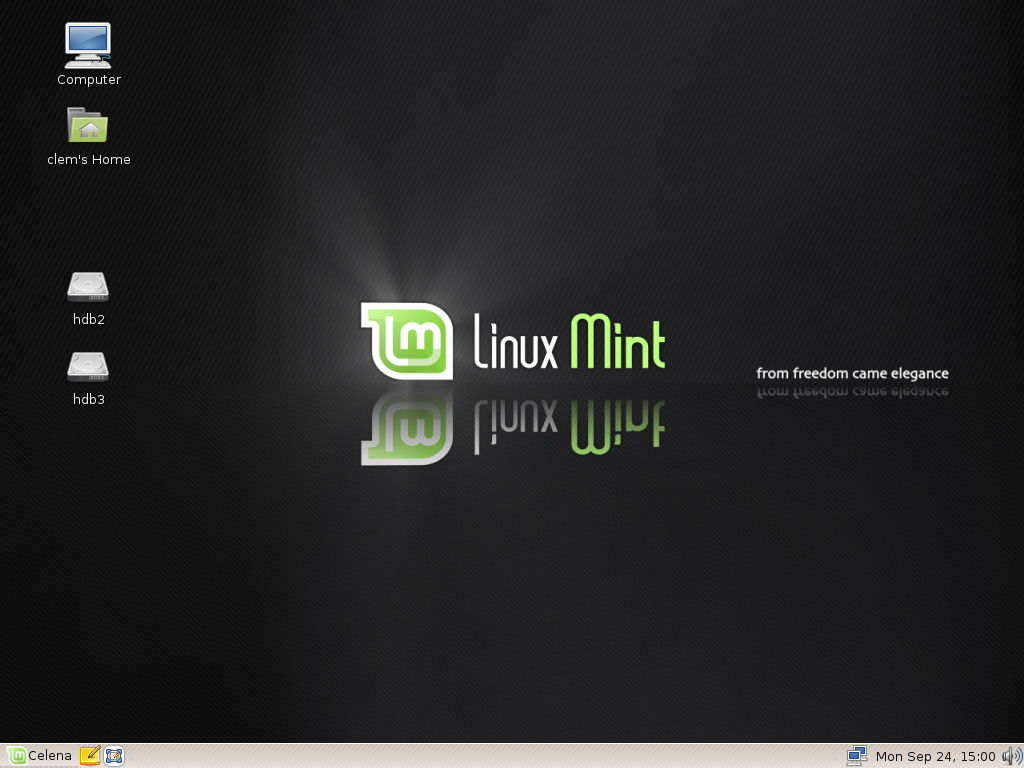Click the empty middle area of bottom panel
This screenshot has height=768, width=1024.
pos(480,756)
